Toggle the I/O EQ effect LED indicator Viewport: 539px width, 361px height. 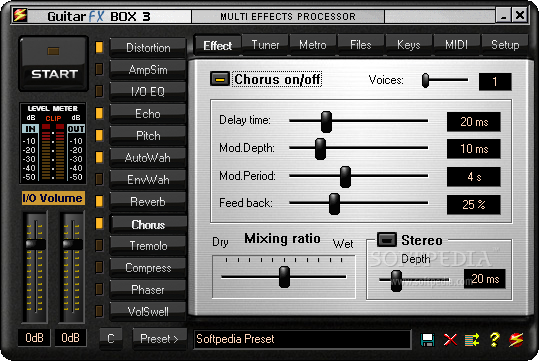pos(99,91)
